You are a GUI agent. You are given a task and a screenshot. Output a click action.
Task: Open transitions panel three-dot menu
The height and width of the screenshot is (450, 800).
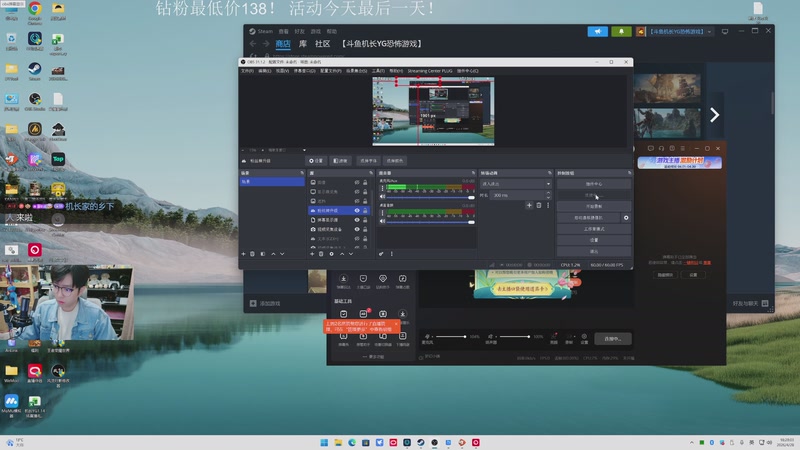tap(548, 205)
